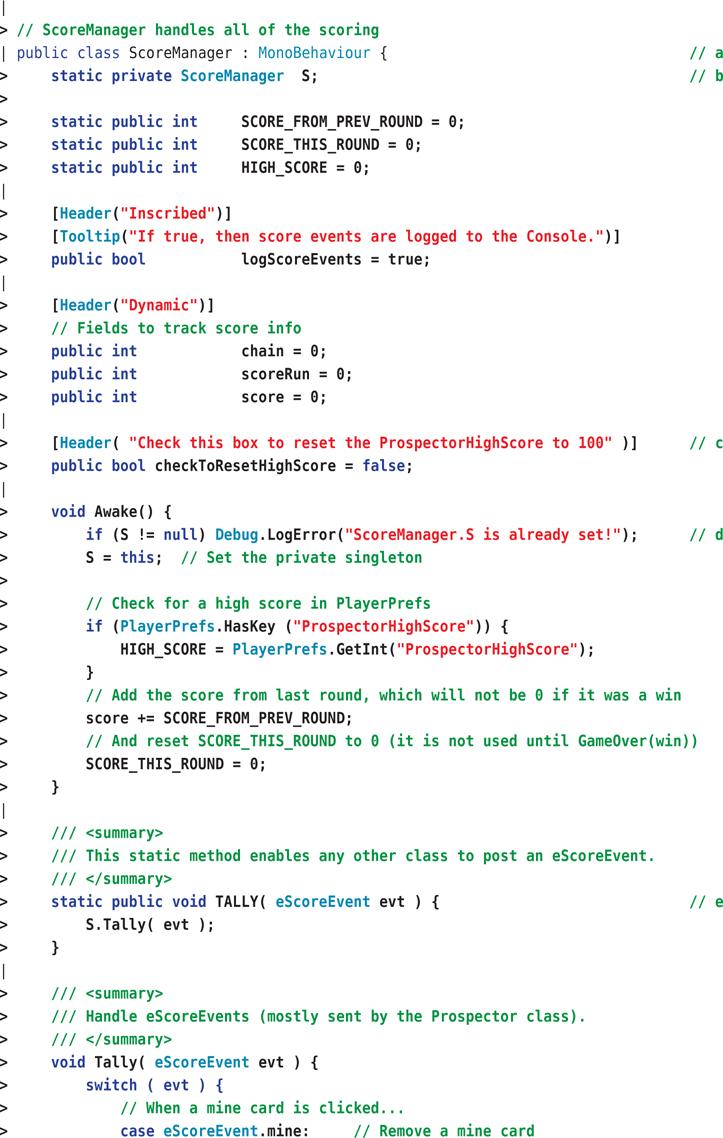Click the "switch ( evt ) {" statement
This screenshot has height=1138, width=723.
click(155, 1086)
